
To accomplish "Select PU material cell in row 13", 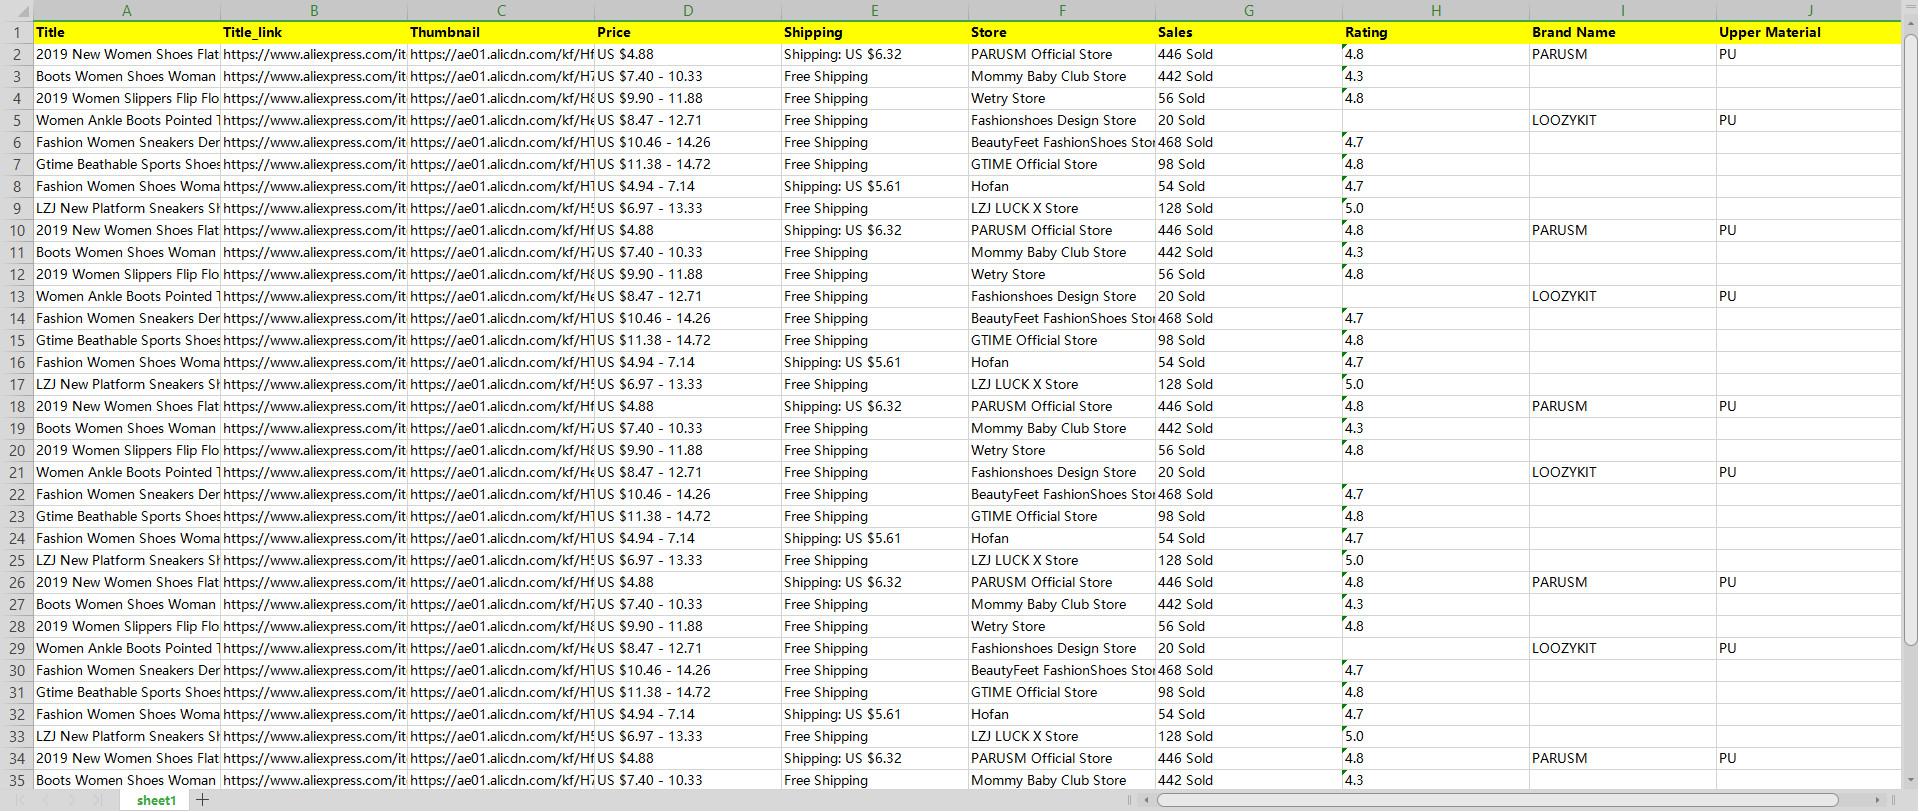I will (1808, 296).
